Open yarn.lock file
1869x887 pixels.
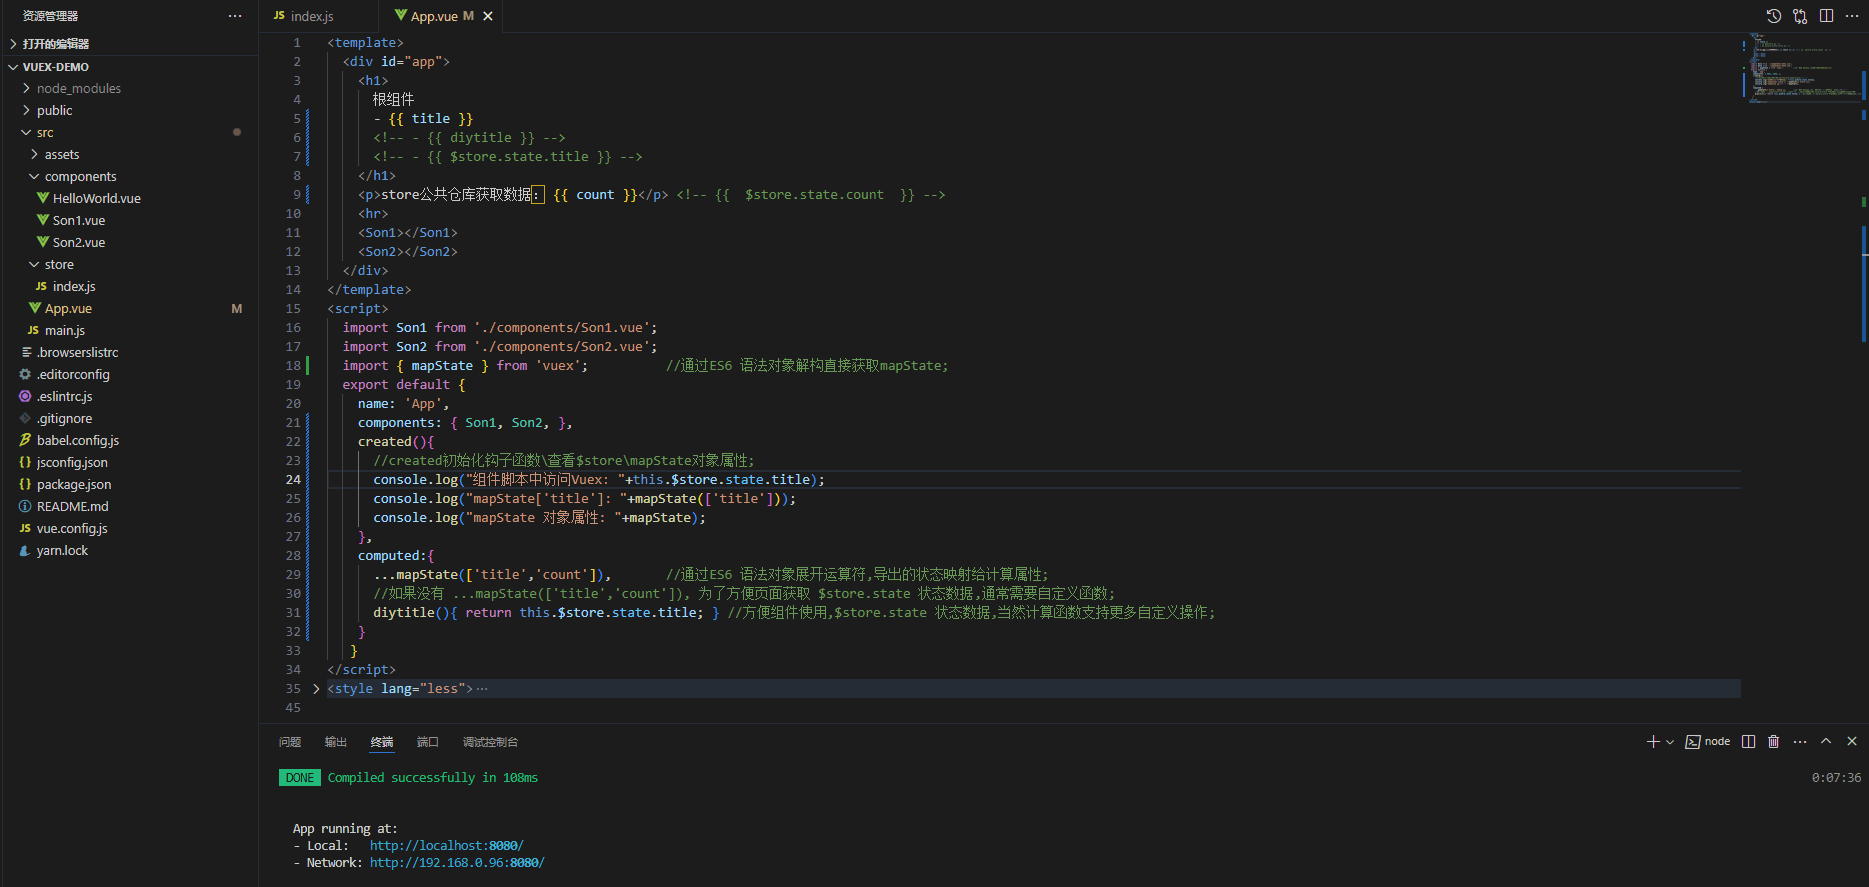[x=130, y=551]
